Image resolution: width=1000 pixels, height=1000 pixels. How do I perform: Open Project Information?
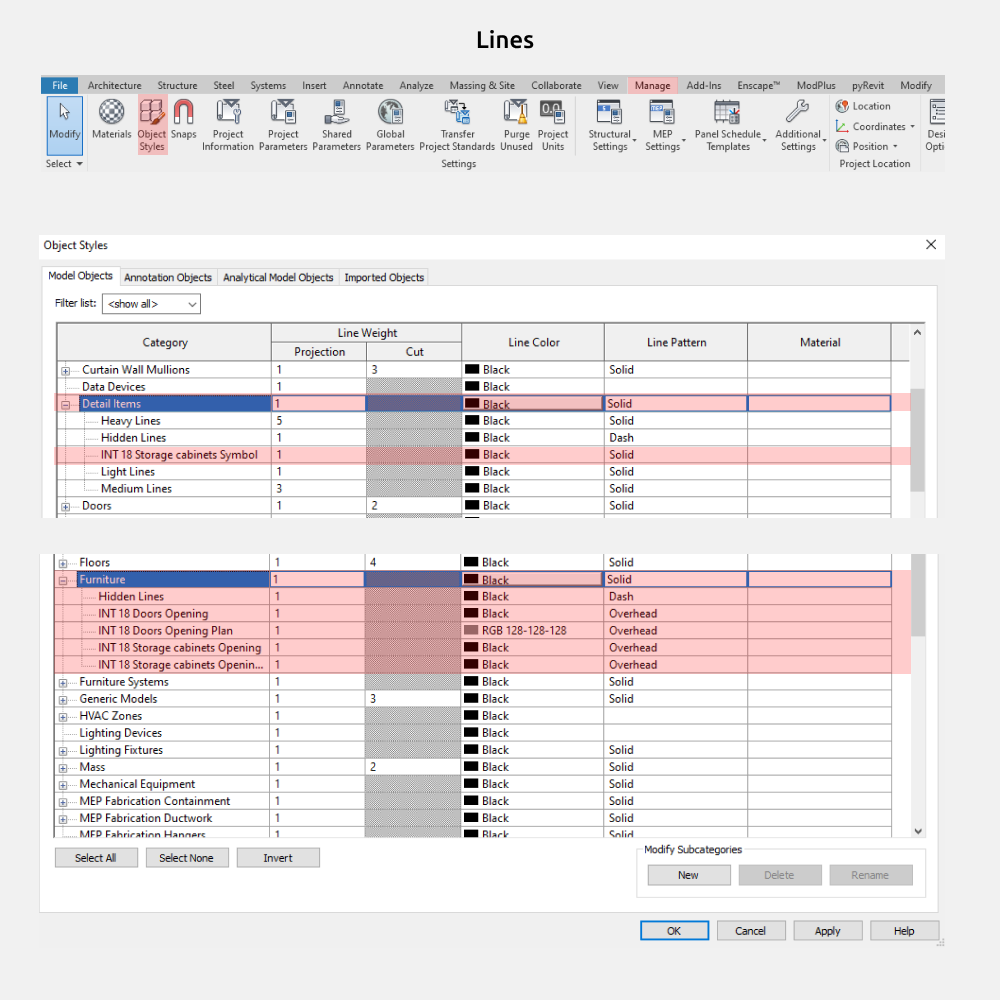[228, 125]
